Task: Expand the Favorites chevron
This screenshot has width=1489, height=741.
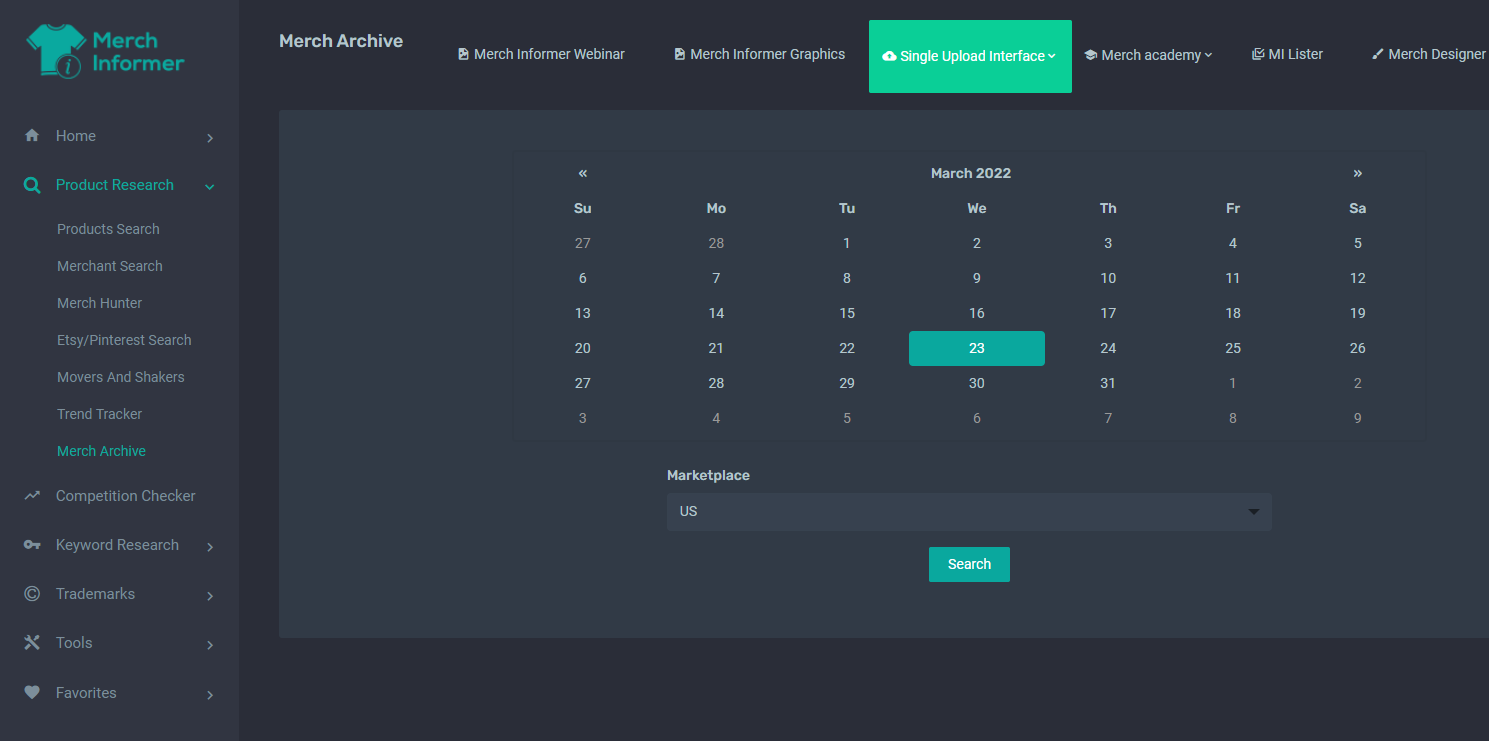Action: click(x=210, y=694)
